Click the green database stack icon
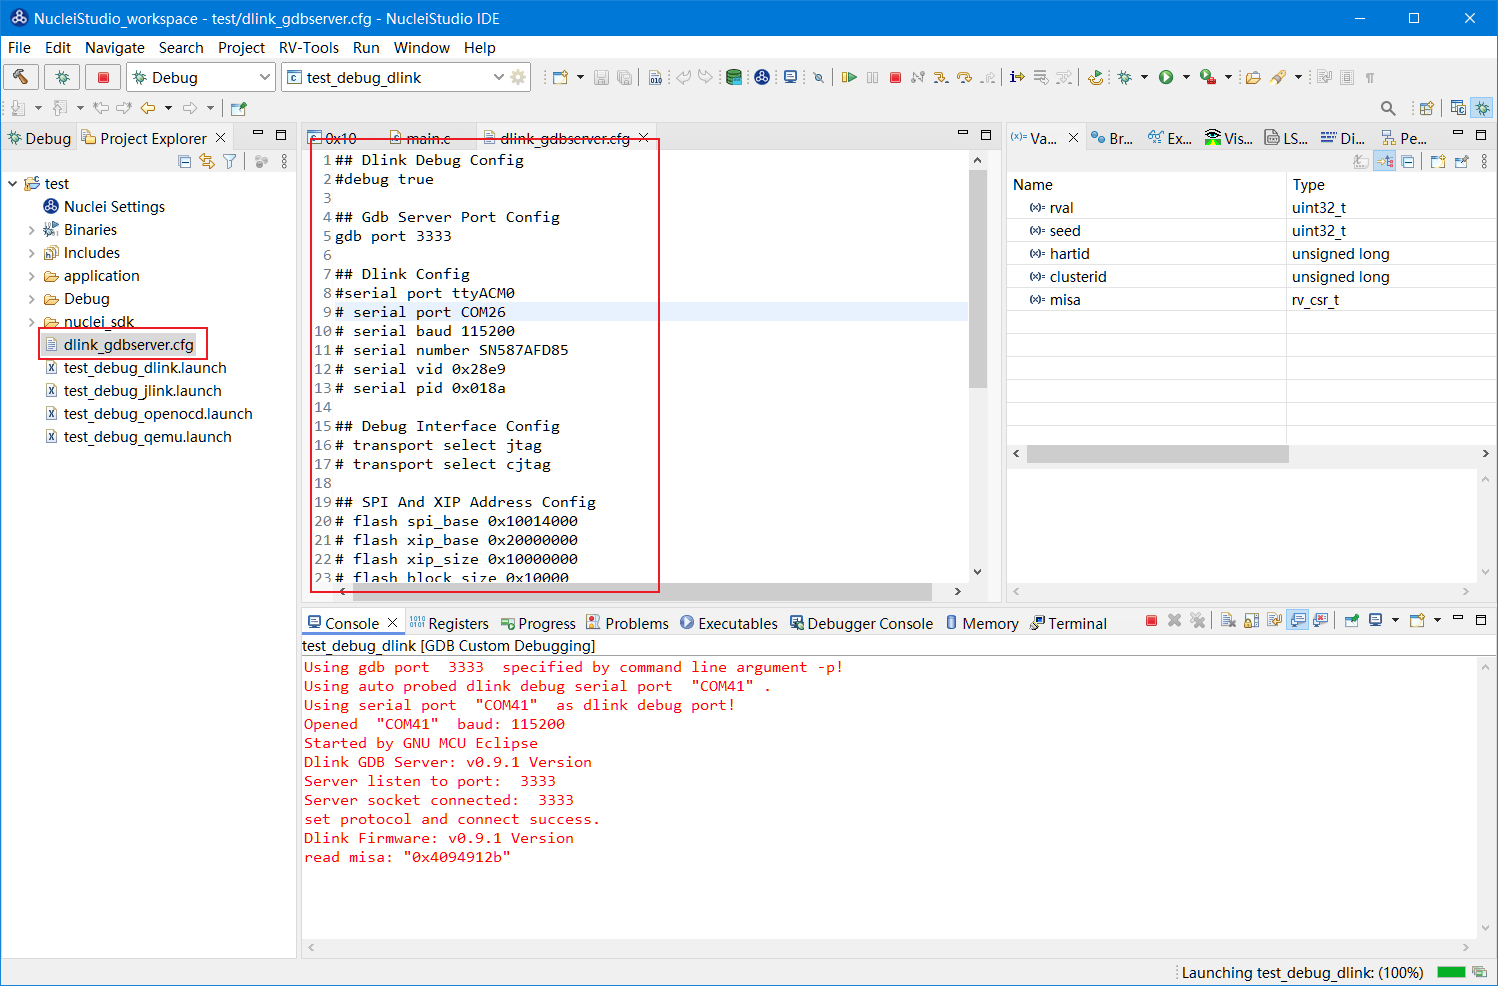1498x986 pixels. [x=734, y=77]
